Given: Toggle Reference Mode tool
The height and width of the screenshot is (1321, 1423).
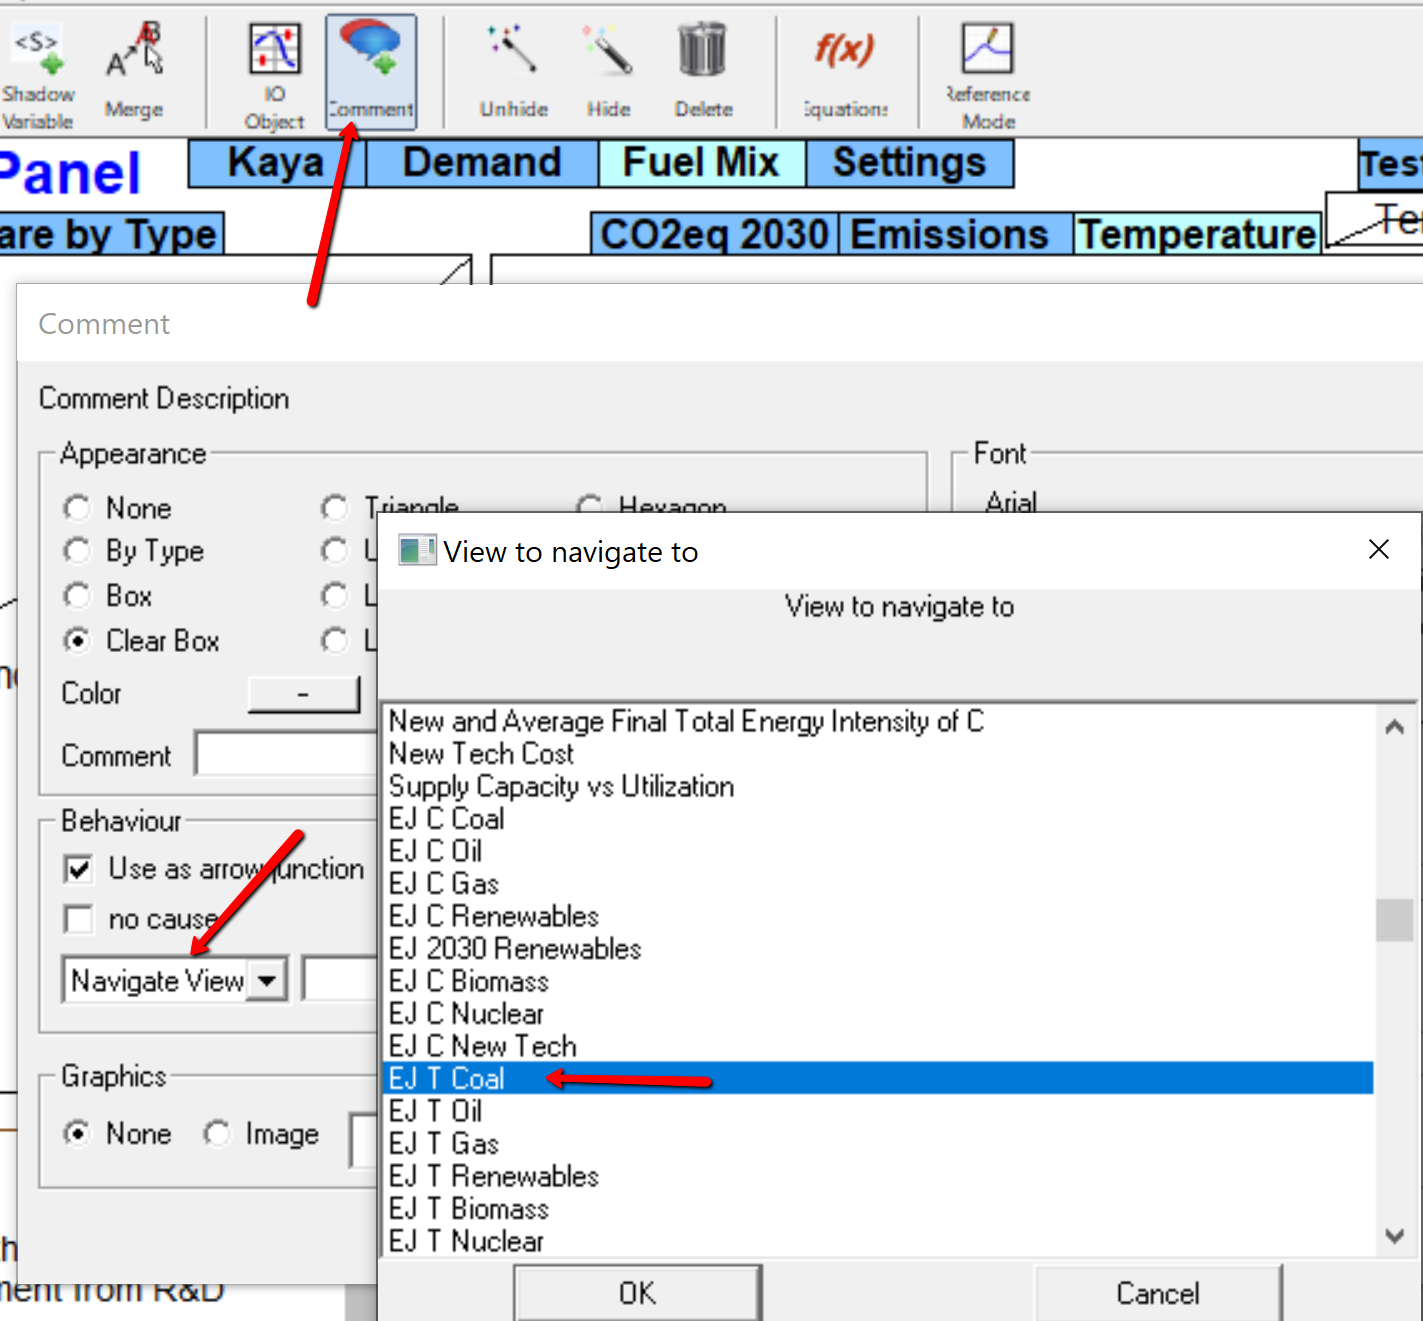Looking at the screenshot, I should pyautogui.click(x=988, y=76).
